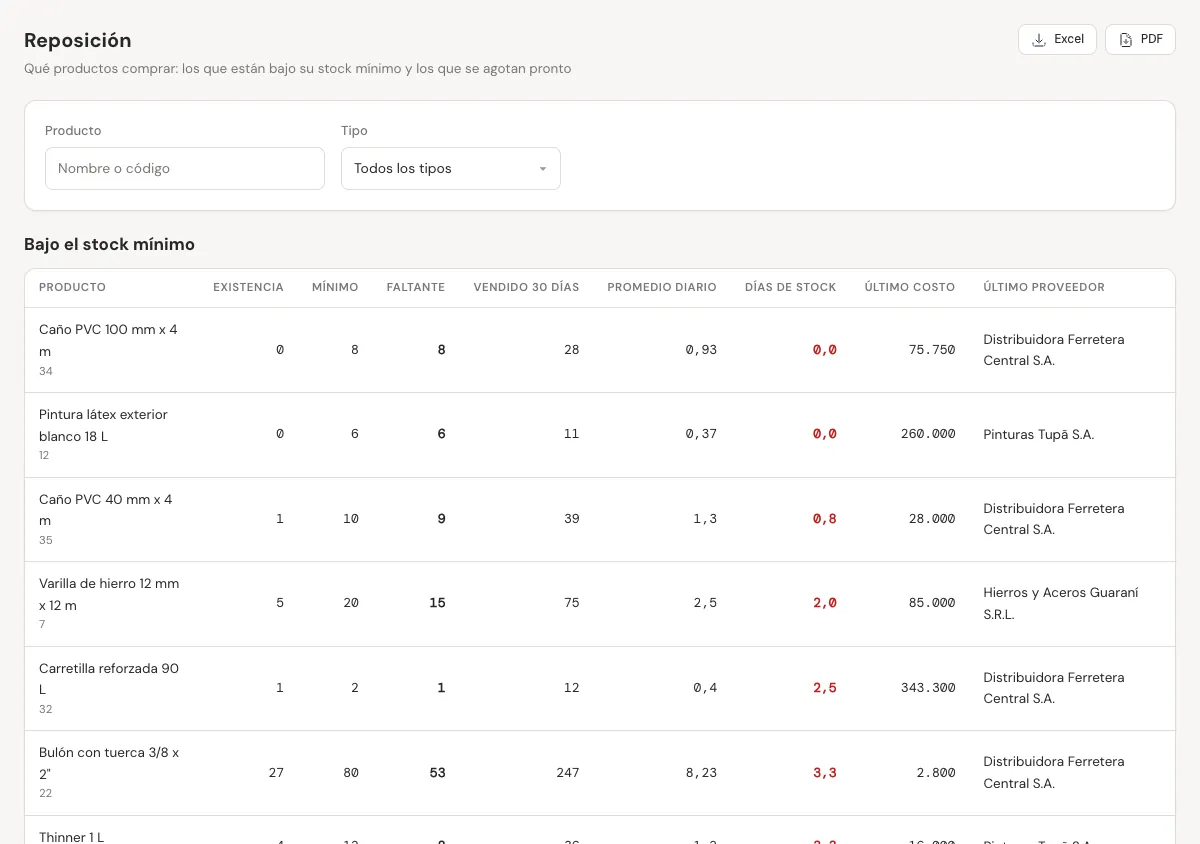Click last cost 28.000

click(x=932, y=519)
